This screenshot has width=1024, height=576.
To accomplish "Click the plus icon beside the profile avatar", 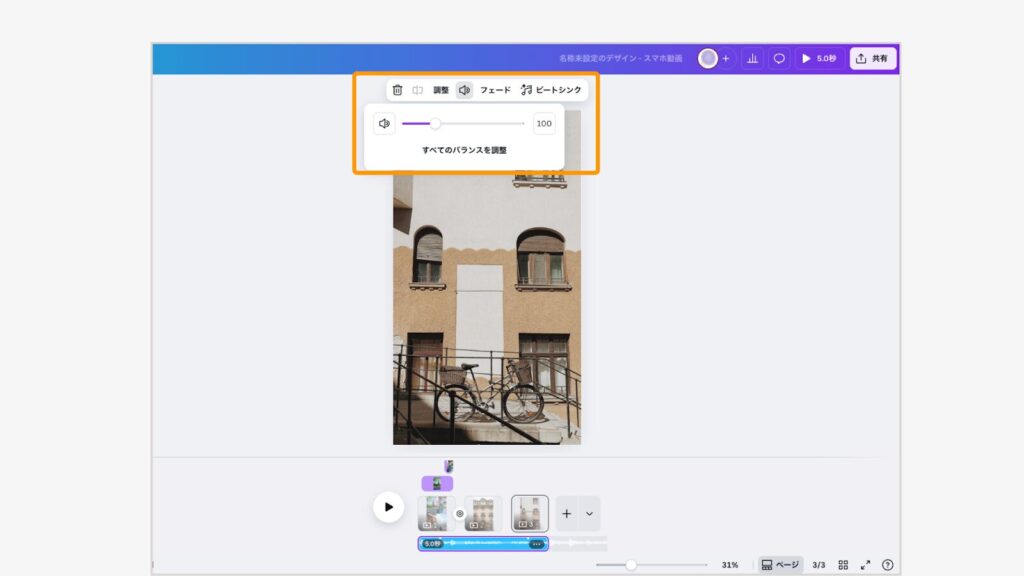I will point(726,59).
